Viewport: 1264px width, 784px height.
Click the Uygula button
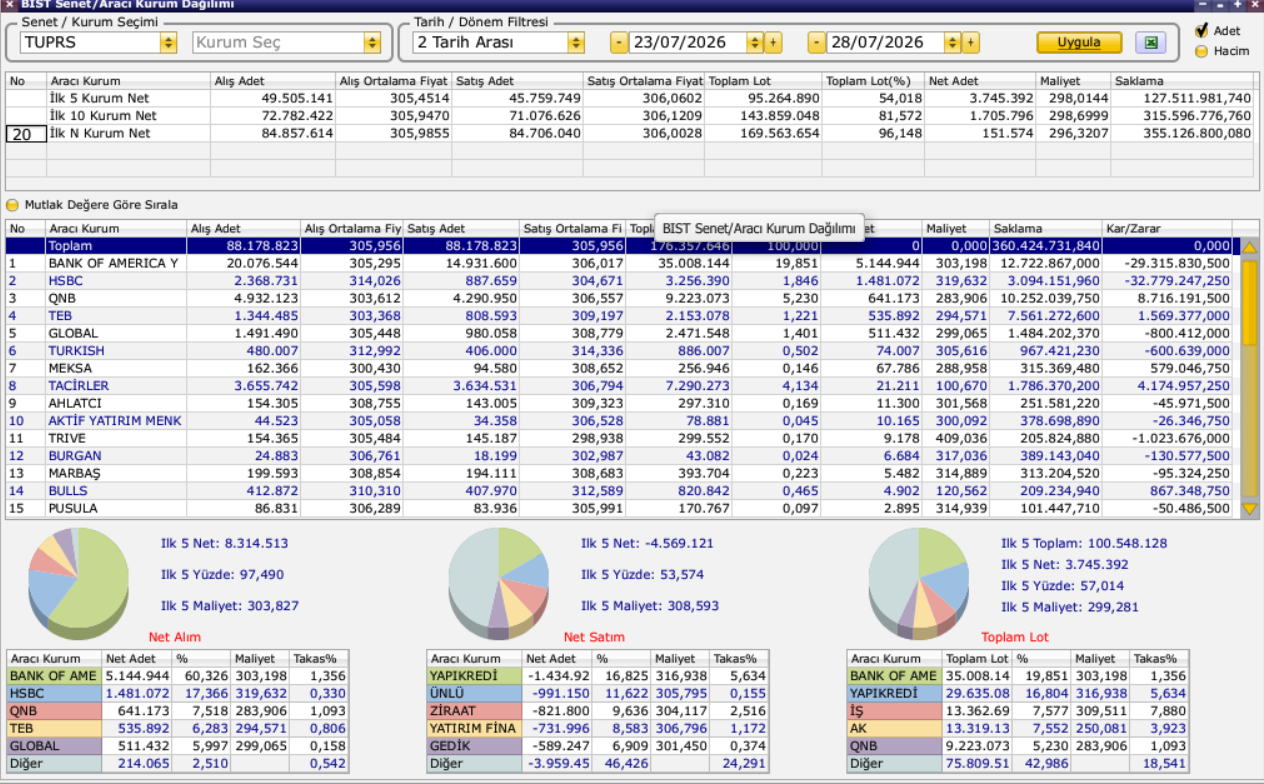1079,43
